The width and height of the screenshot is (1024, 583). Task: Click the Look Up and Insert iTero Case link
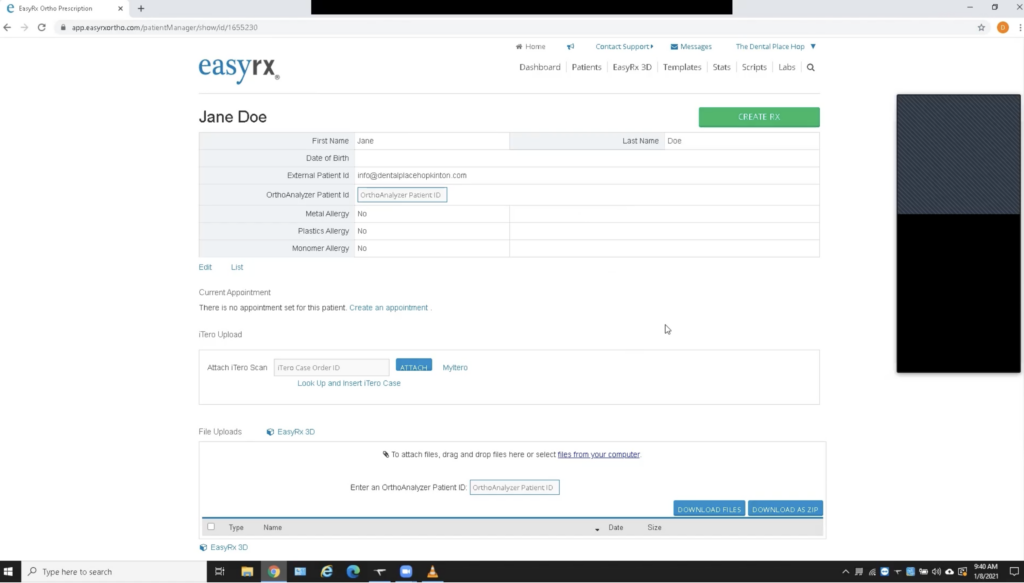tap(349, 383)
